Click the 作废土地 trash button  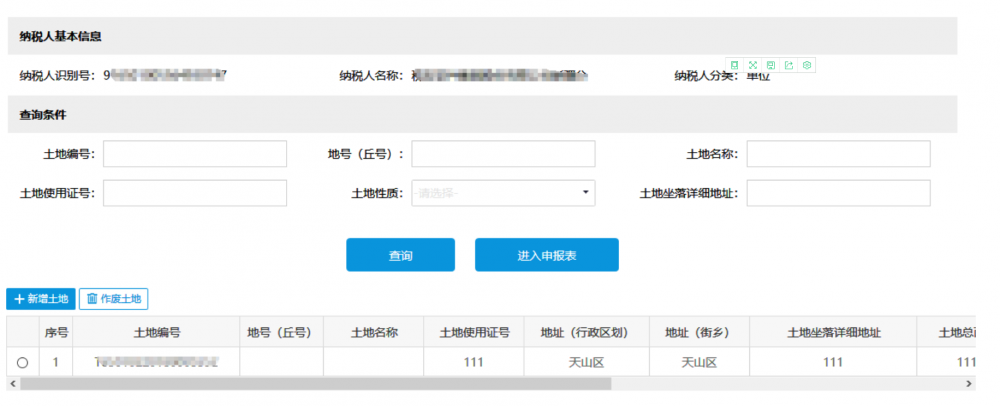114,299
